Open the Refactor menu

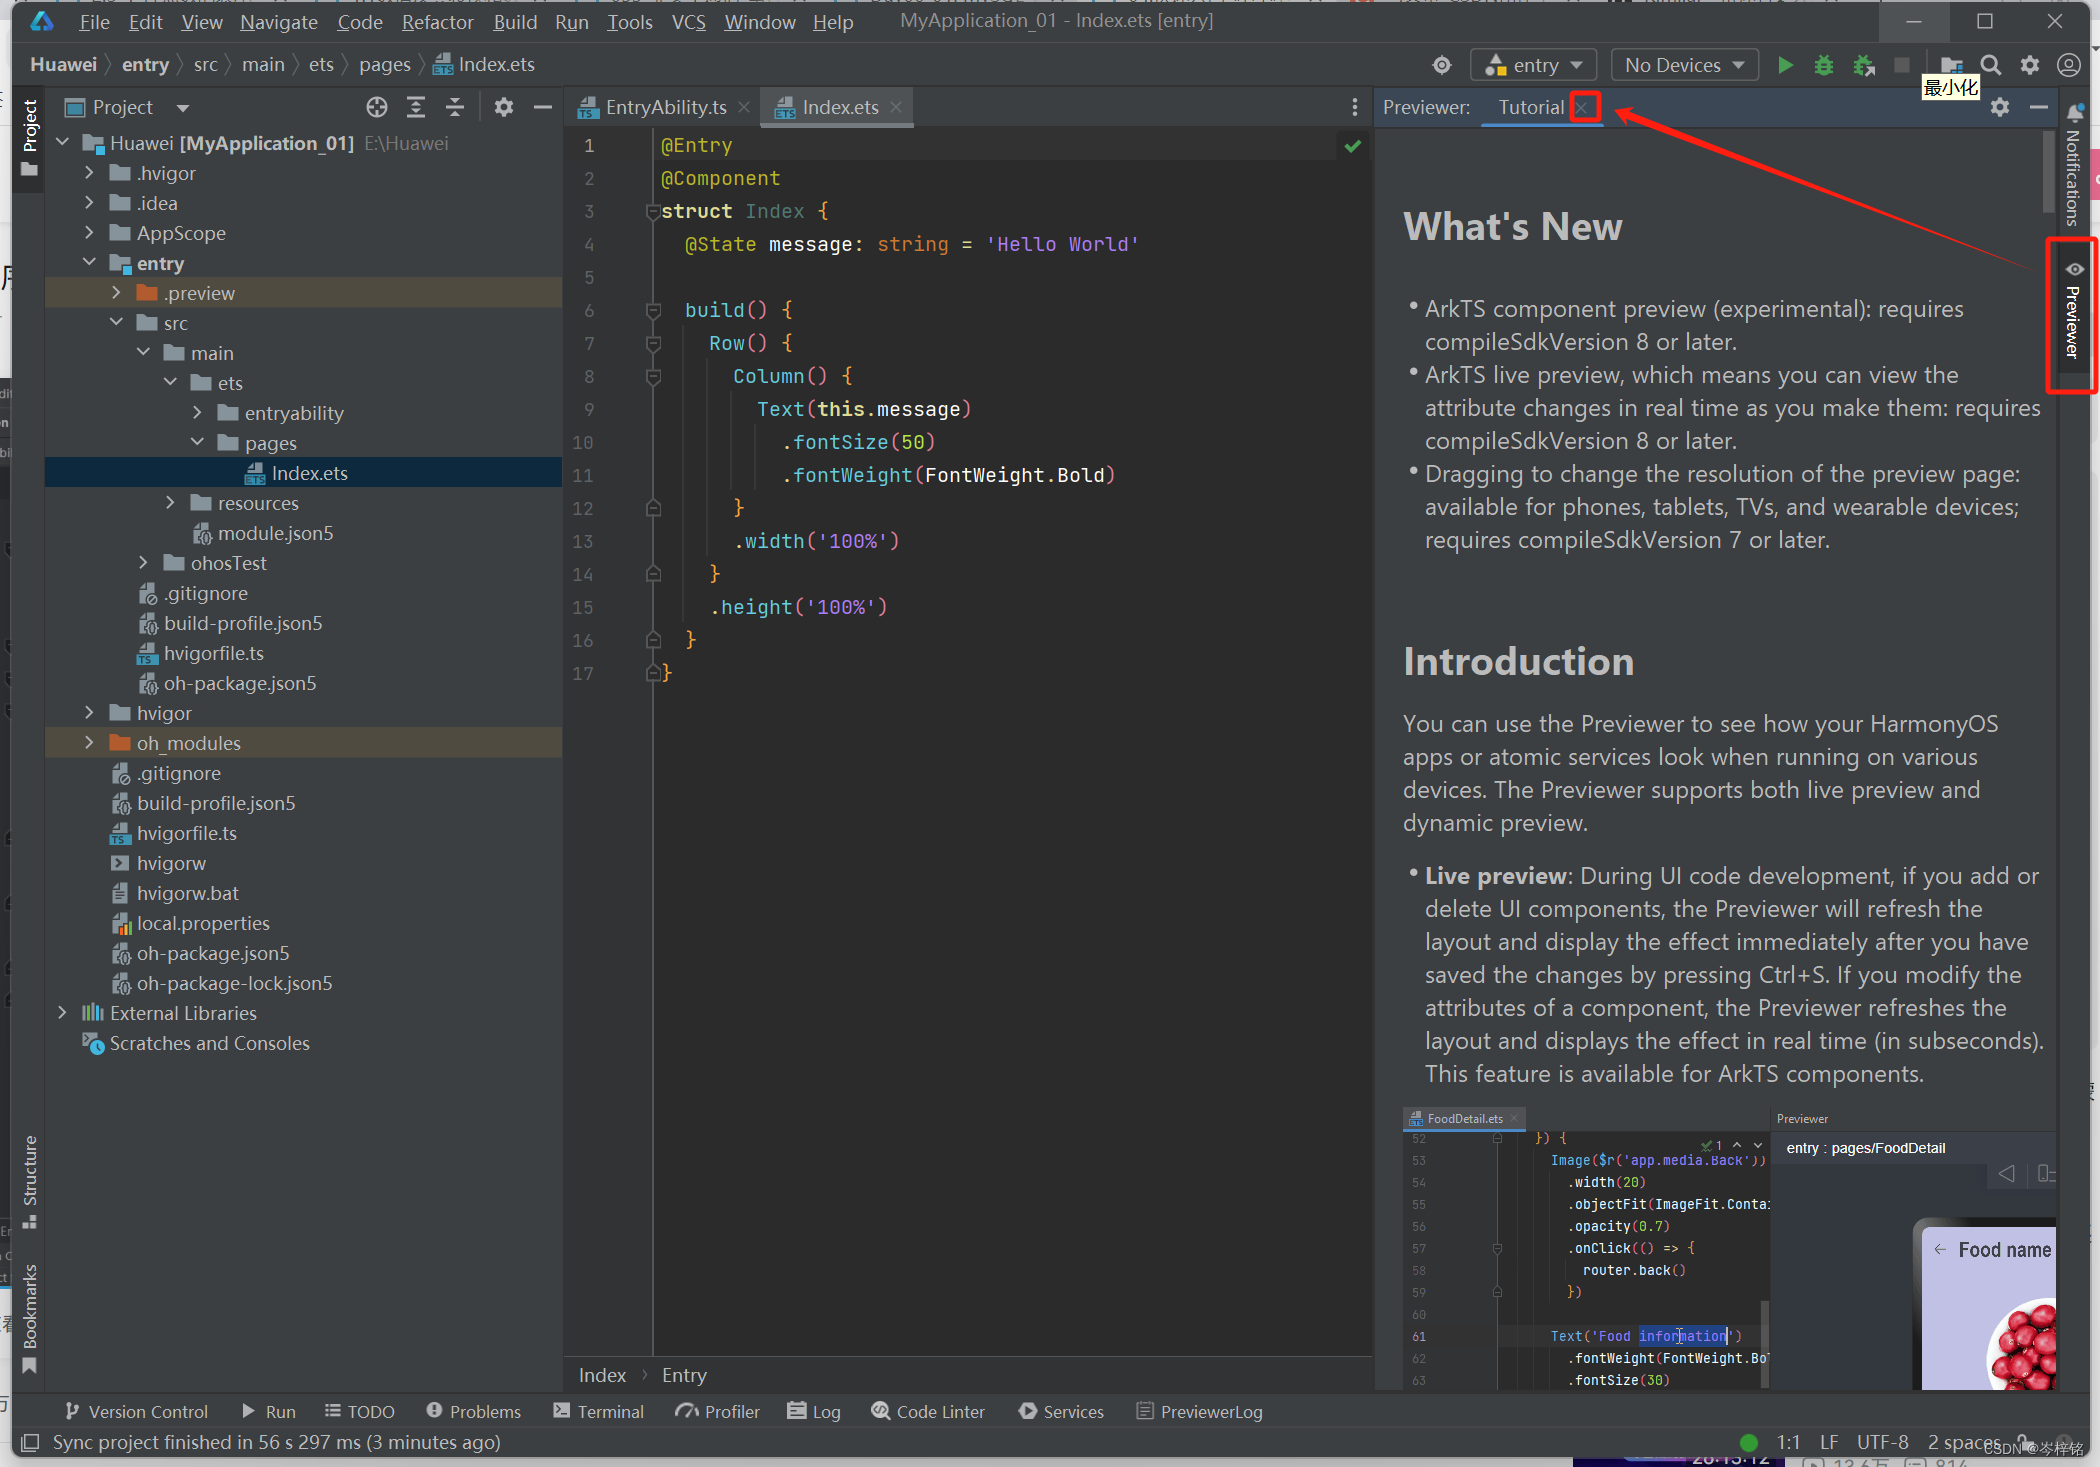click(x=438, y=22)
